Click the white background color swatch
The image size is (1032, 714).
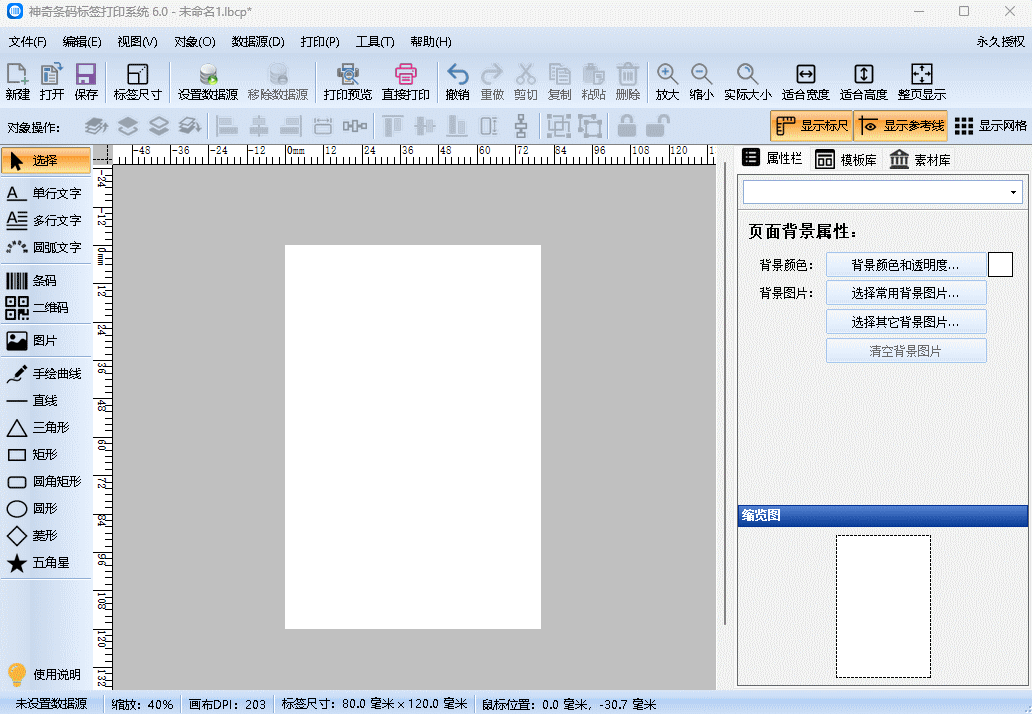(1000, 265)
